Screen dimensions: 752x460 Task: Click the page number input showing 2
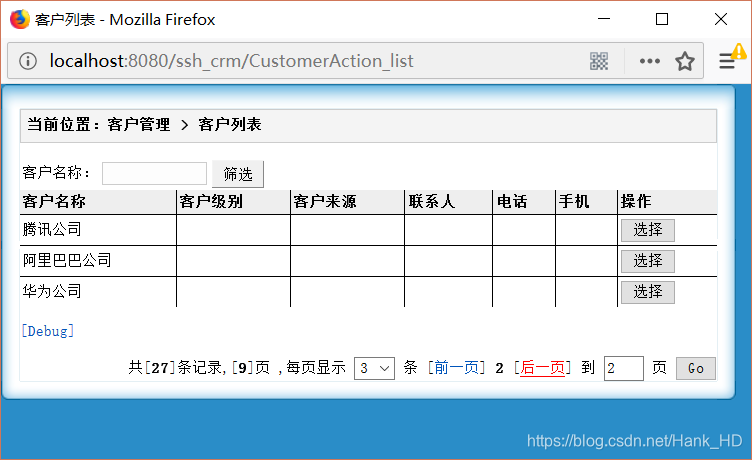tap(623, 368)
